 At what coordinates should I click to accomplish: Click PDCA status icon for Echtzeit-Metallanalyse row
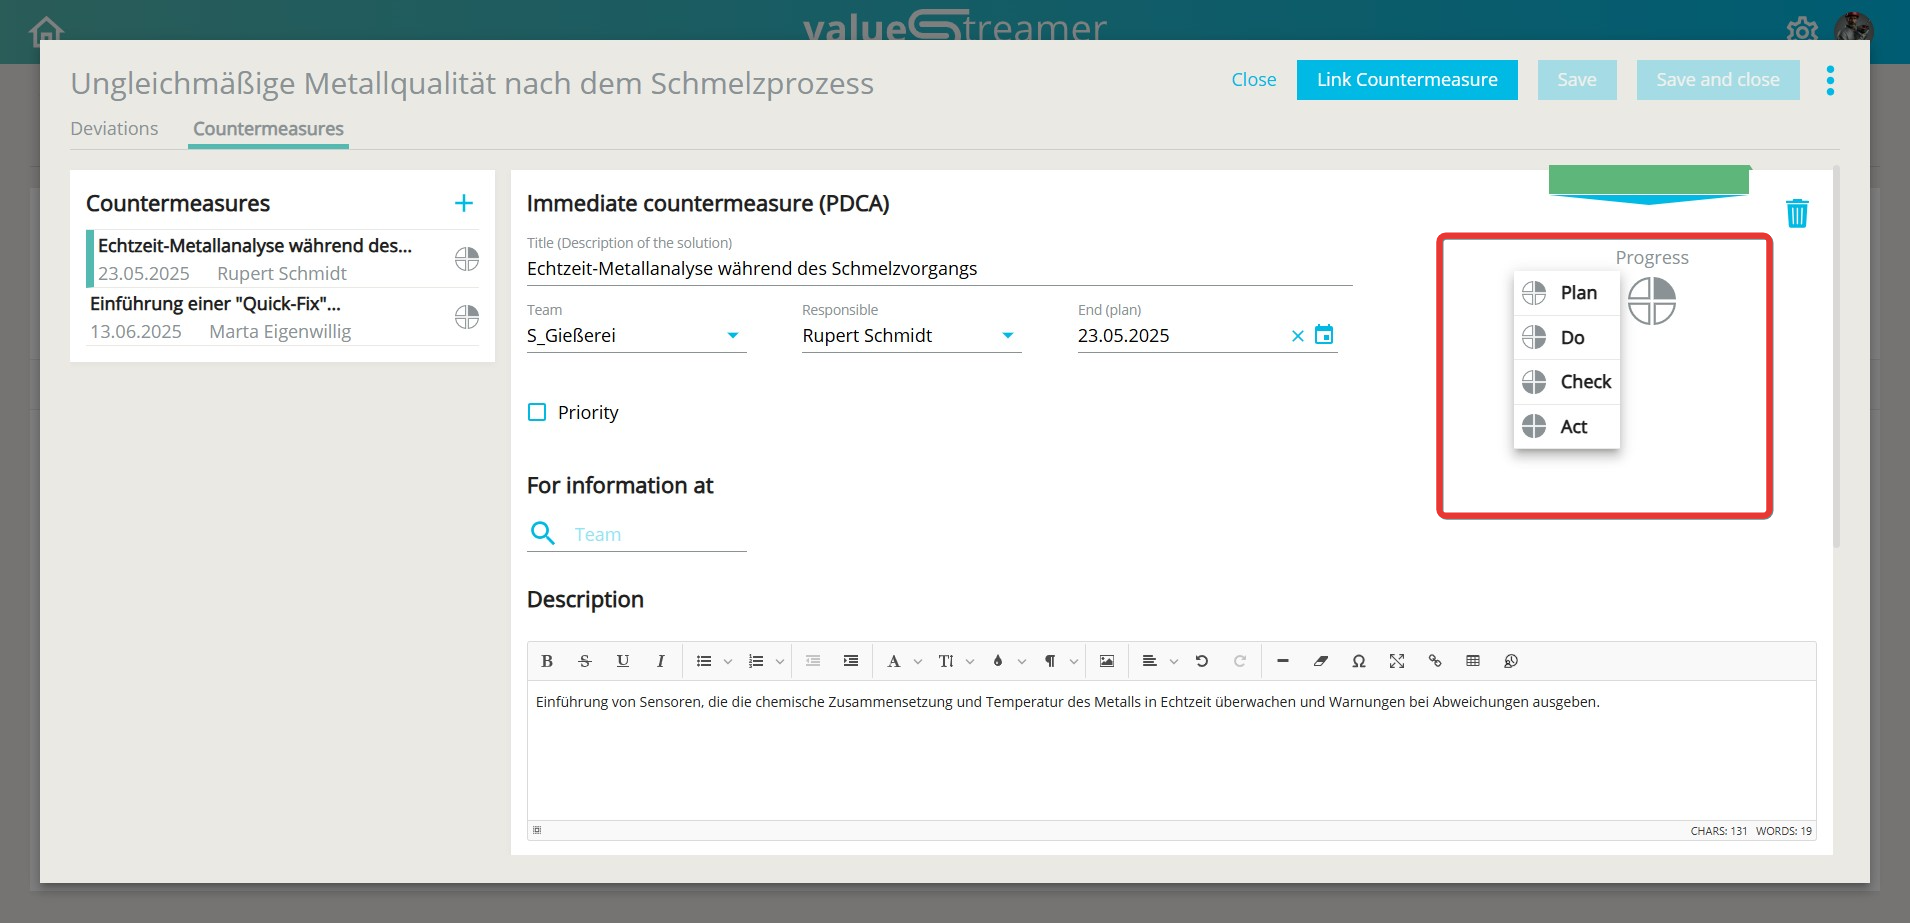point(467,259)
